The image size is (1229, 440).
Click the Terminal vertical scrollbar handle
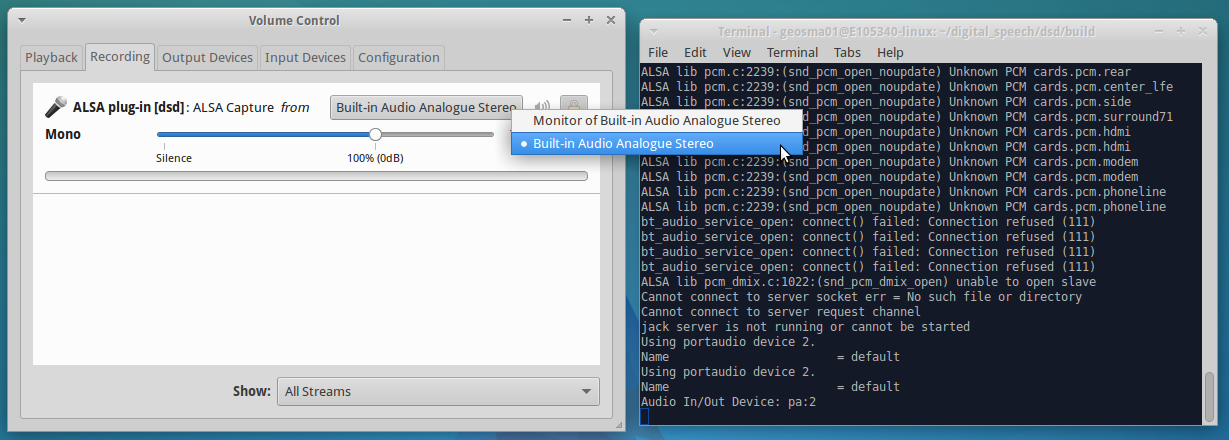coord(1209,398)
